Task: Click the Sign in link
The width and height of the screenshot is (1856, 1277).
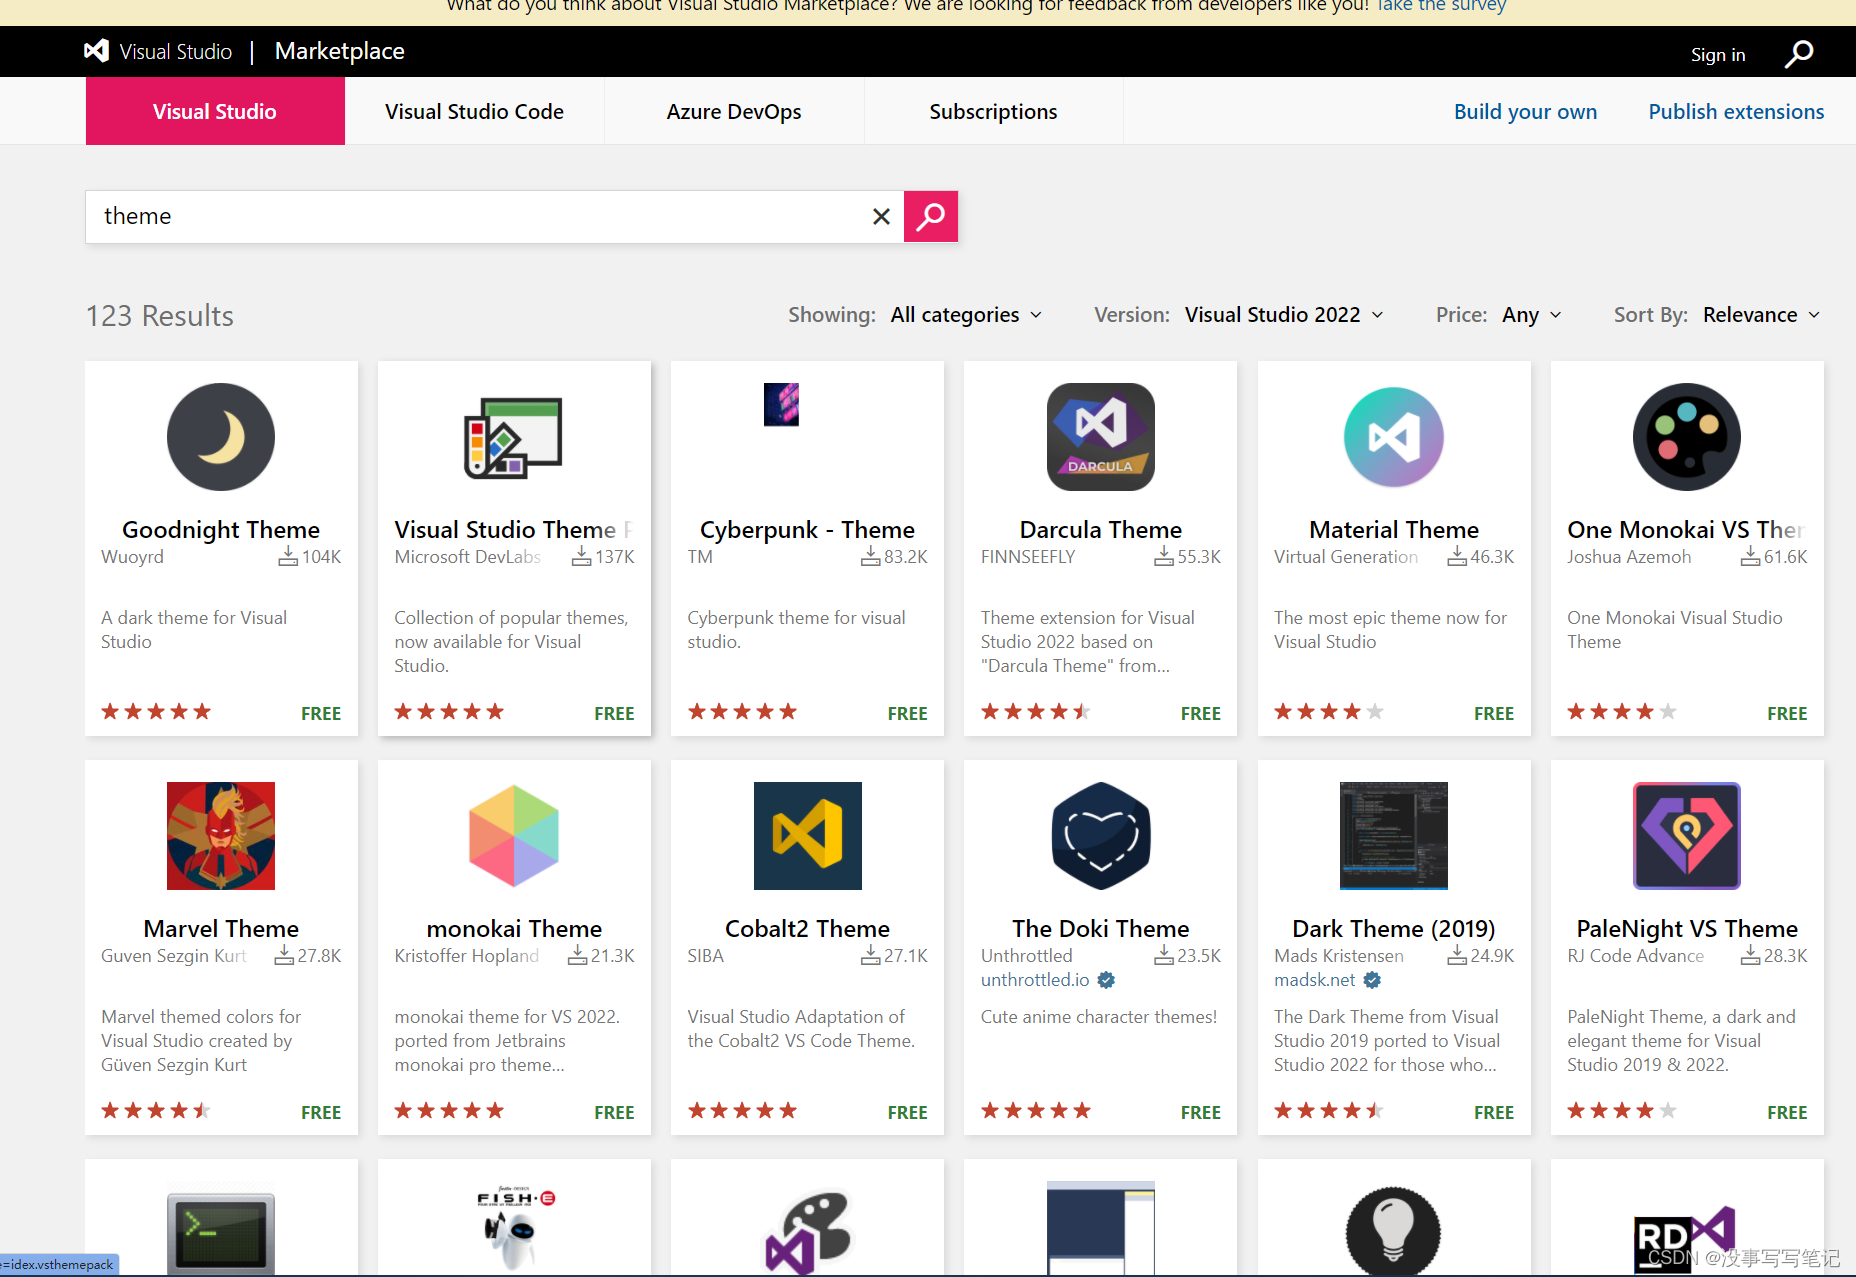Action: tap(1718, 55)
